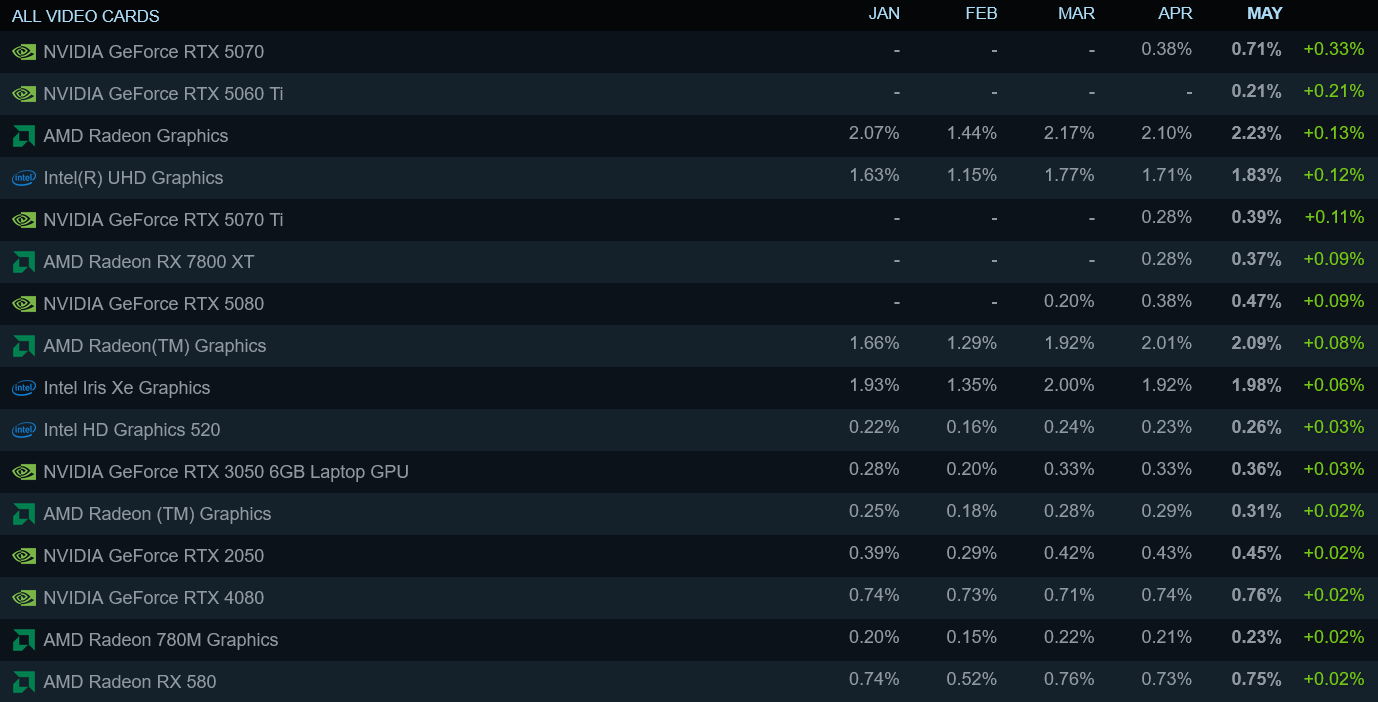Click the AMD icon next to RX 7800 XT
This screenshot has width=1378, height=702.
[24, 262]
